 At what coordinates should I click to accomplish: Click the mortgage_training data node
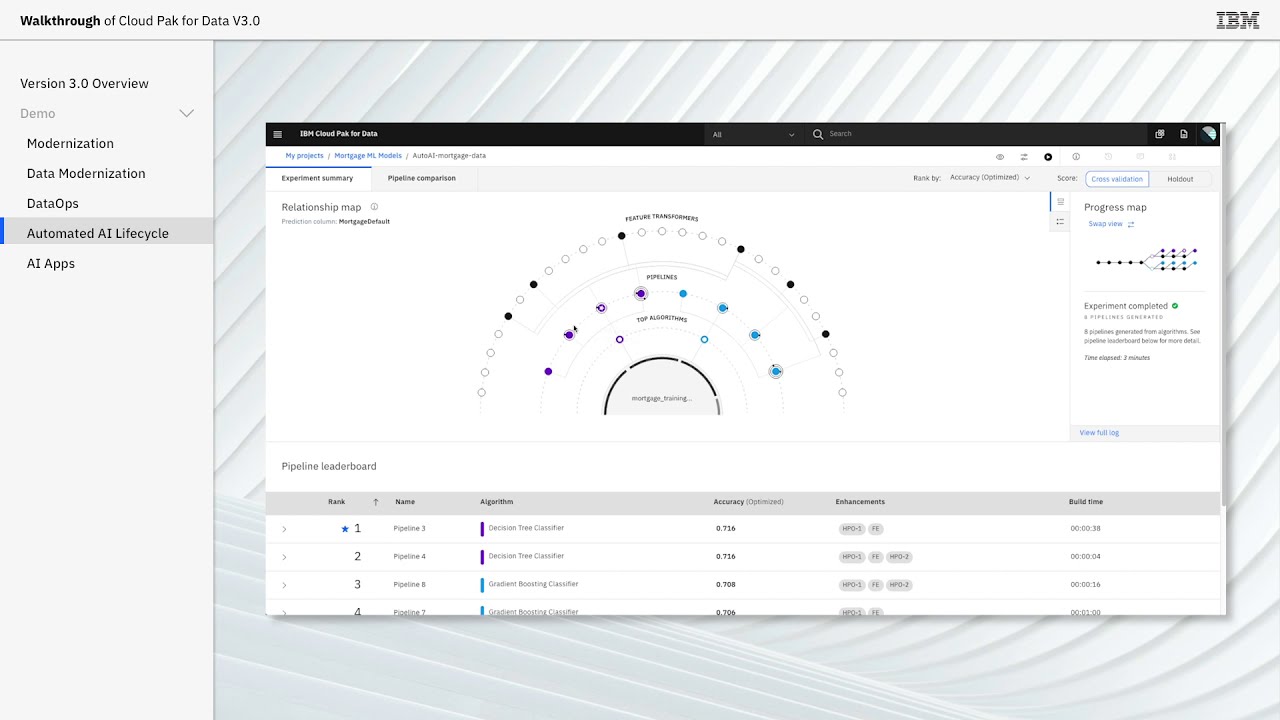tap(662, 388)
